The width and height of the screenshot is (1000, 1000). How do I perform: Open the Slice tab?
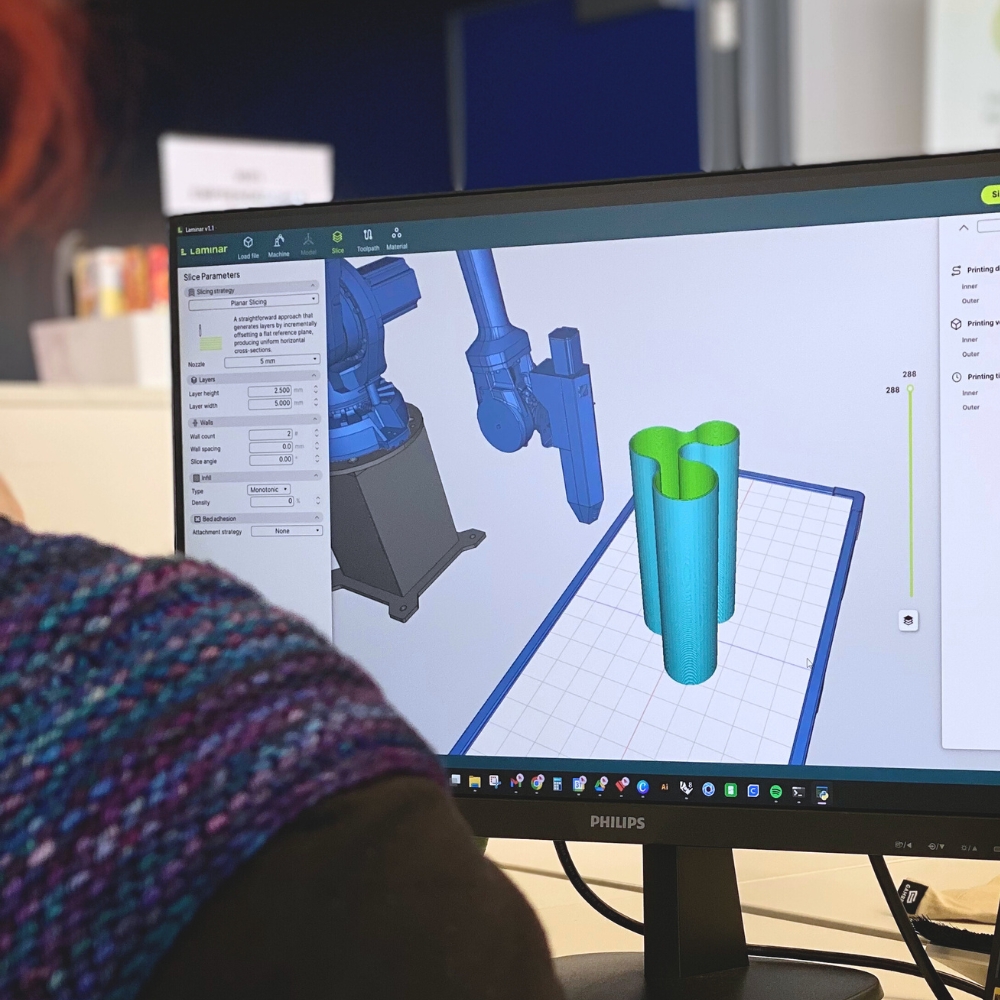point(337,242)
